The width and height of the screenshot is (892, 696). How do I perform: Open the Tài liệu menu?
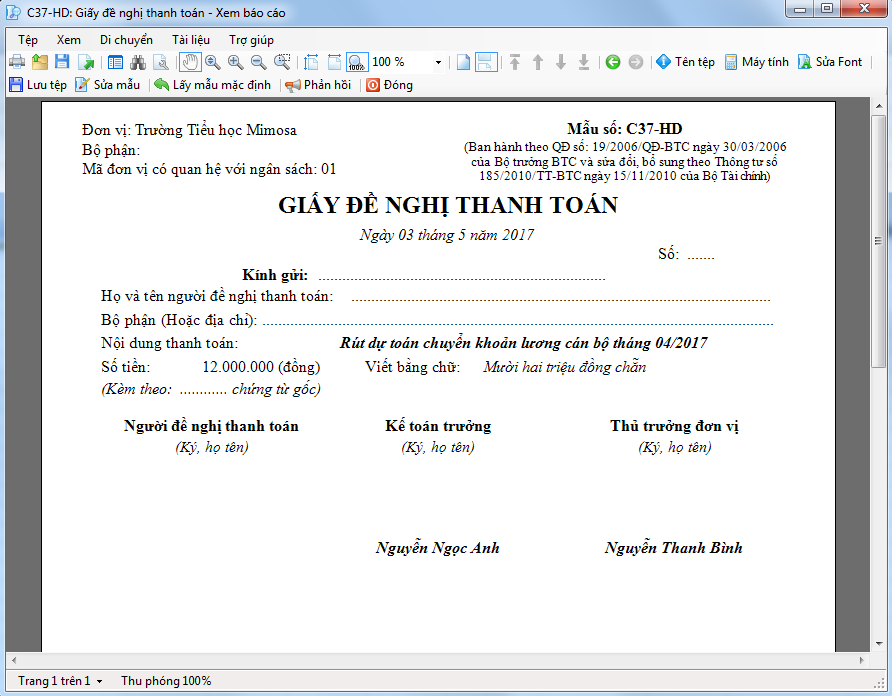[191, 40]
